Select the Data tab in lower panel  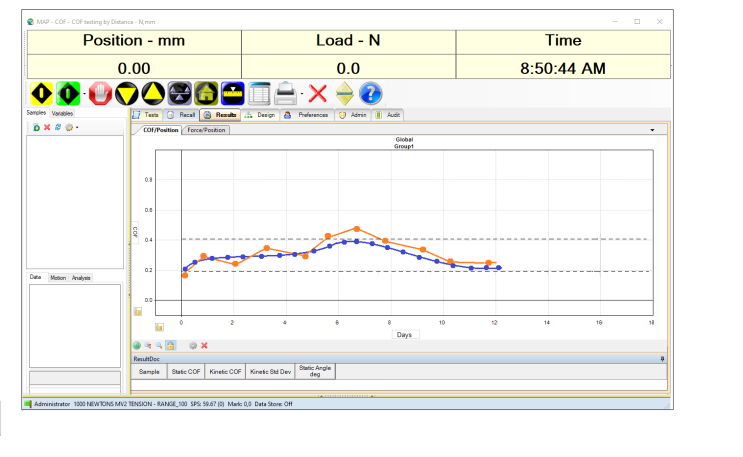[36, 277]
